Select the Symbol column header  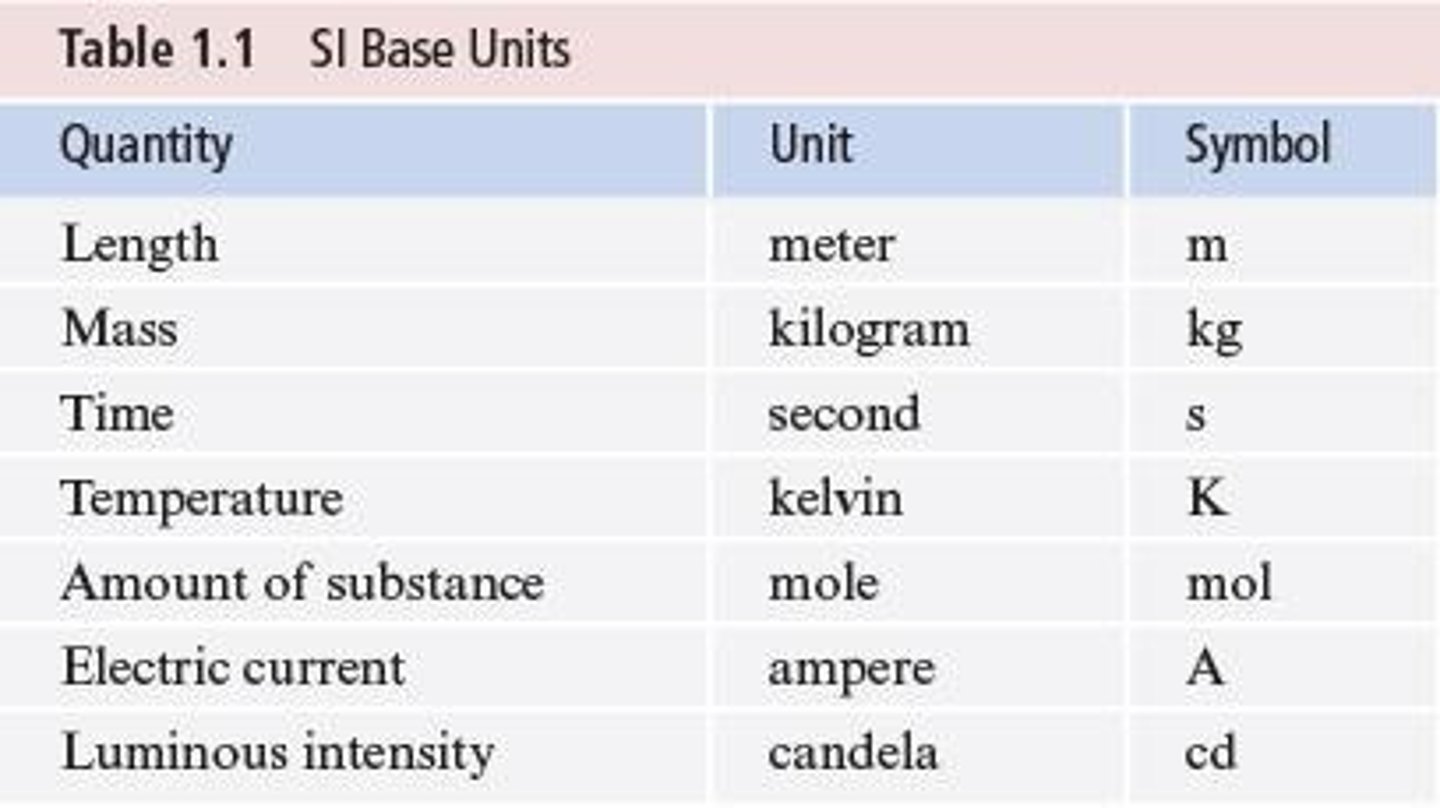(1258, 146)
